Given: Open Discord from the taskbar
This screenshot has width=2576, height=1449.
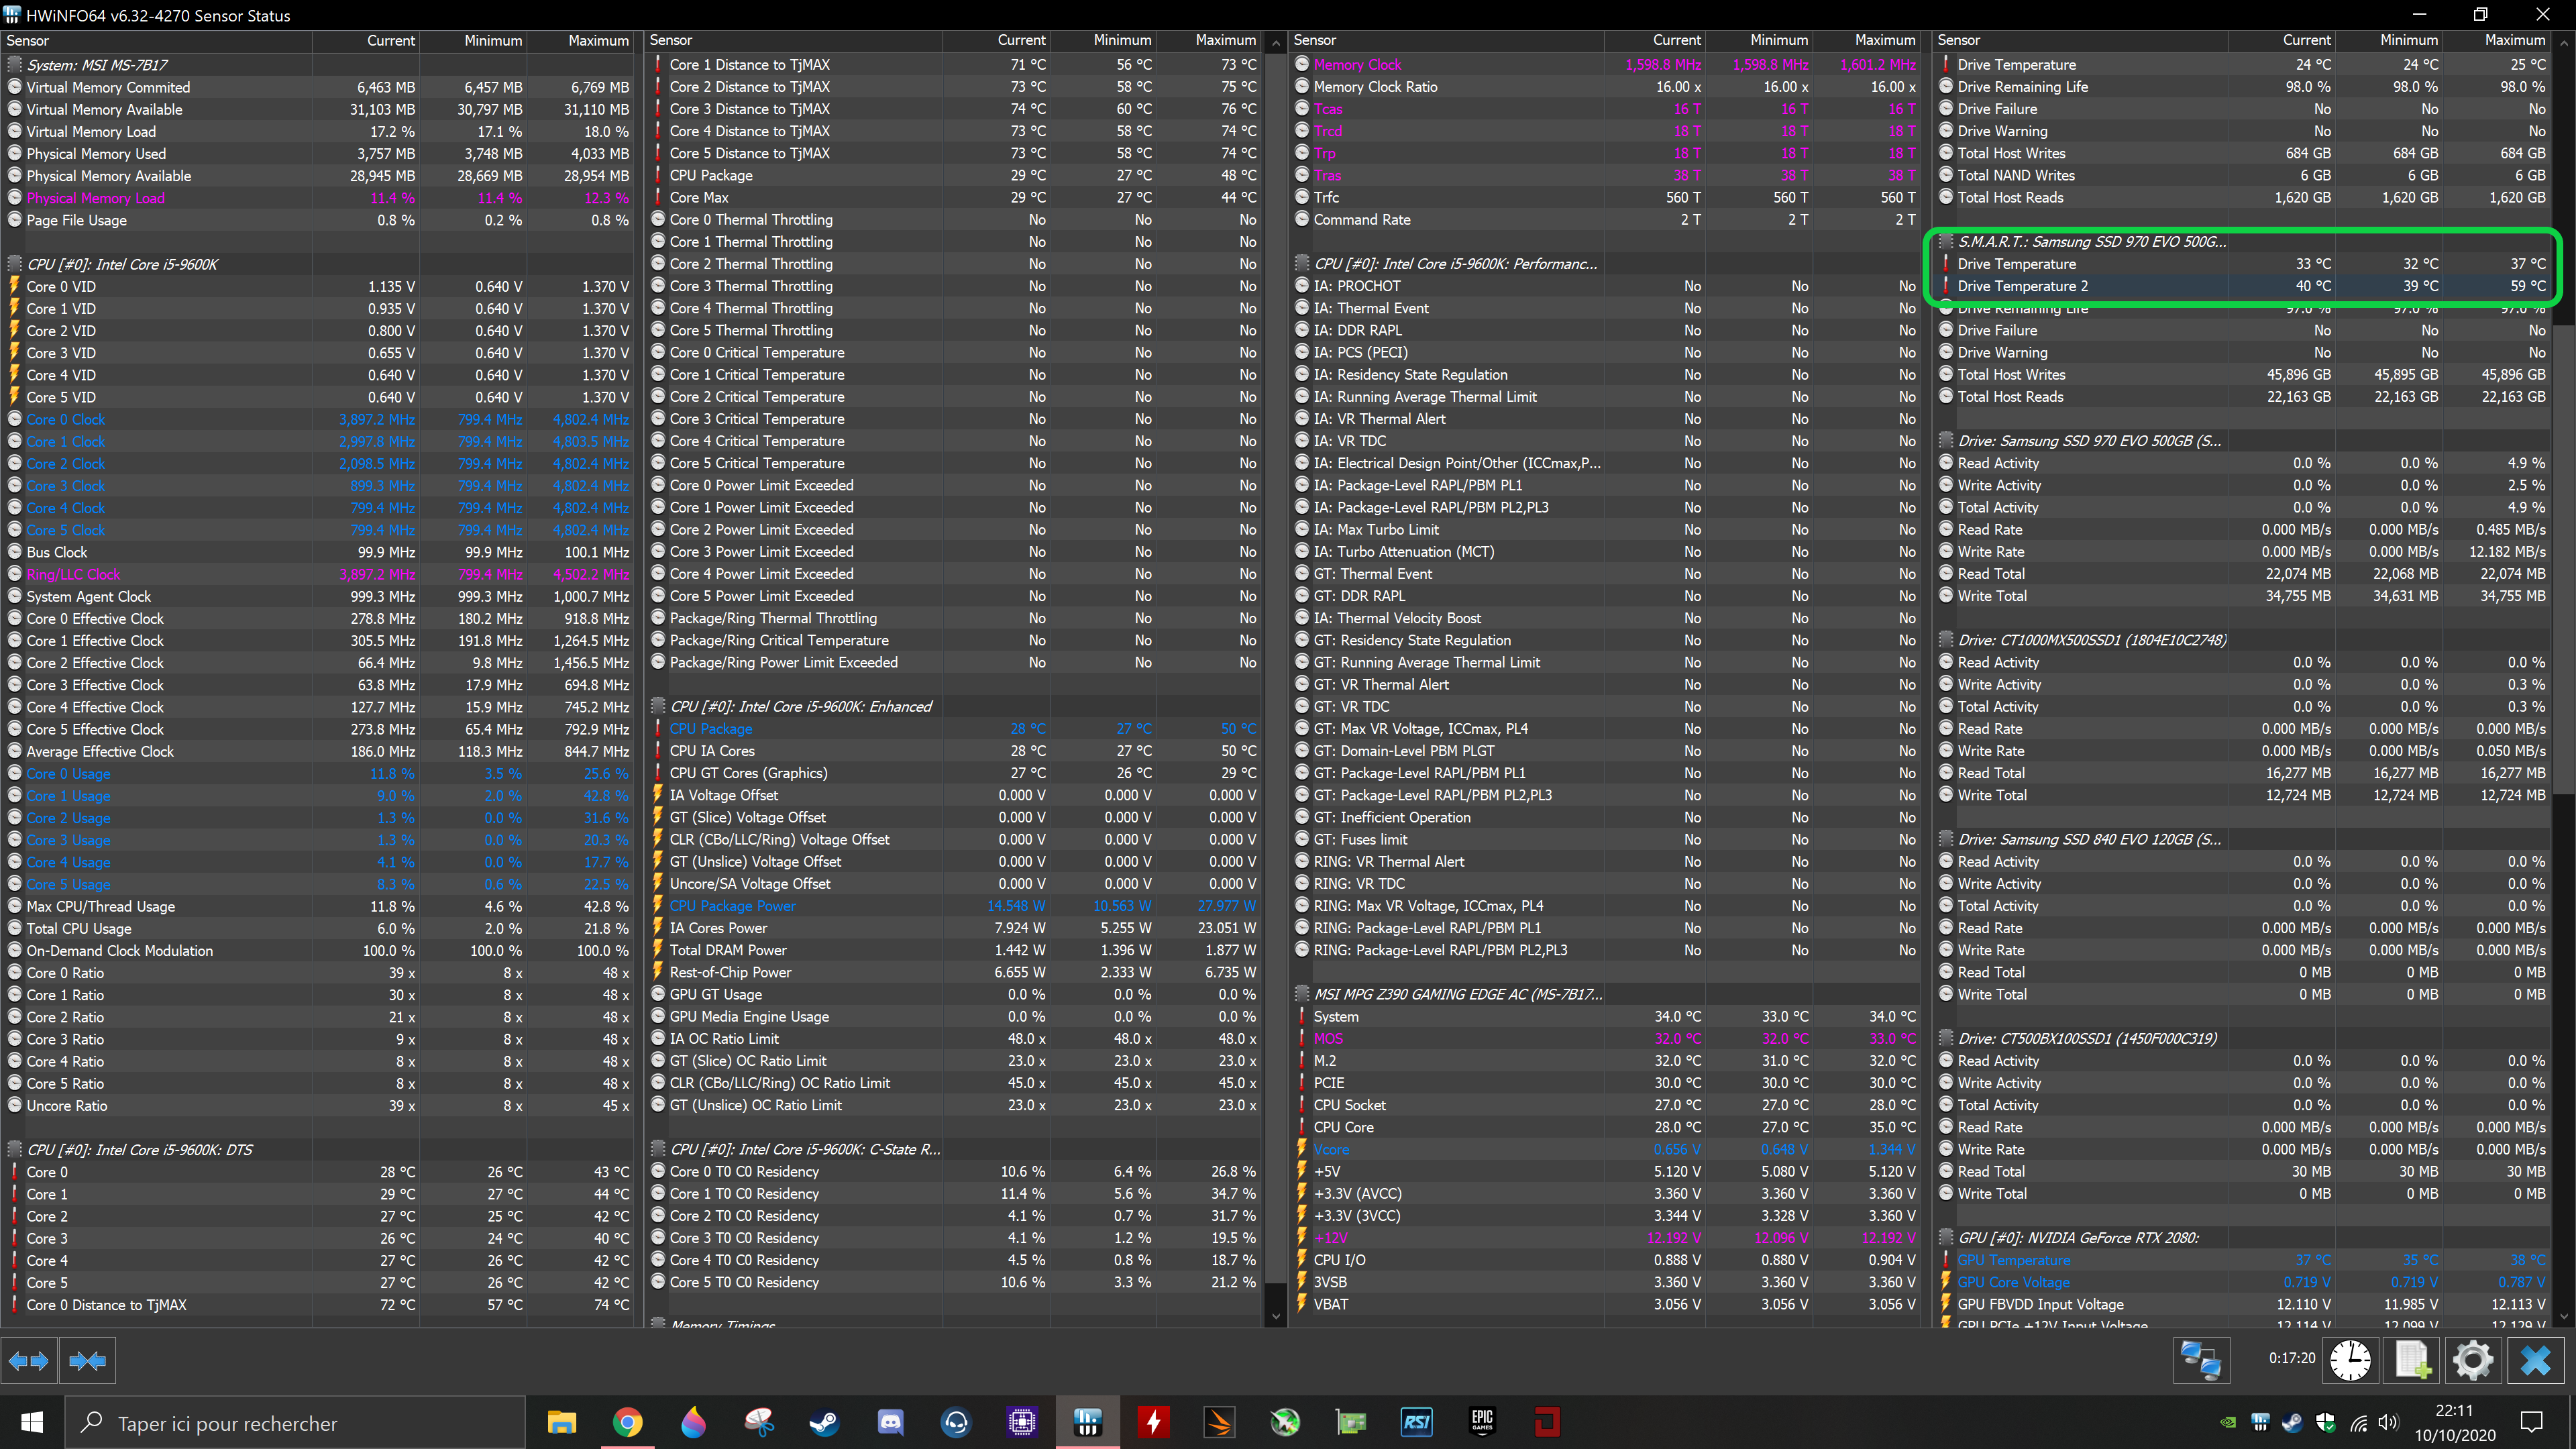Looking at the screenshot, I should pyautogui.click(x=890, y=1422).
